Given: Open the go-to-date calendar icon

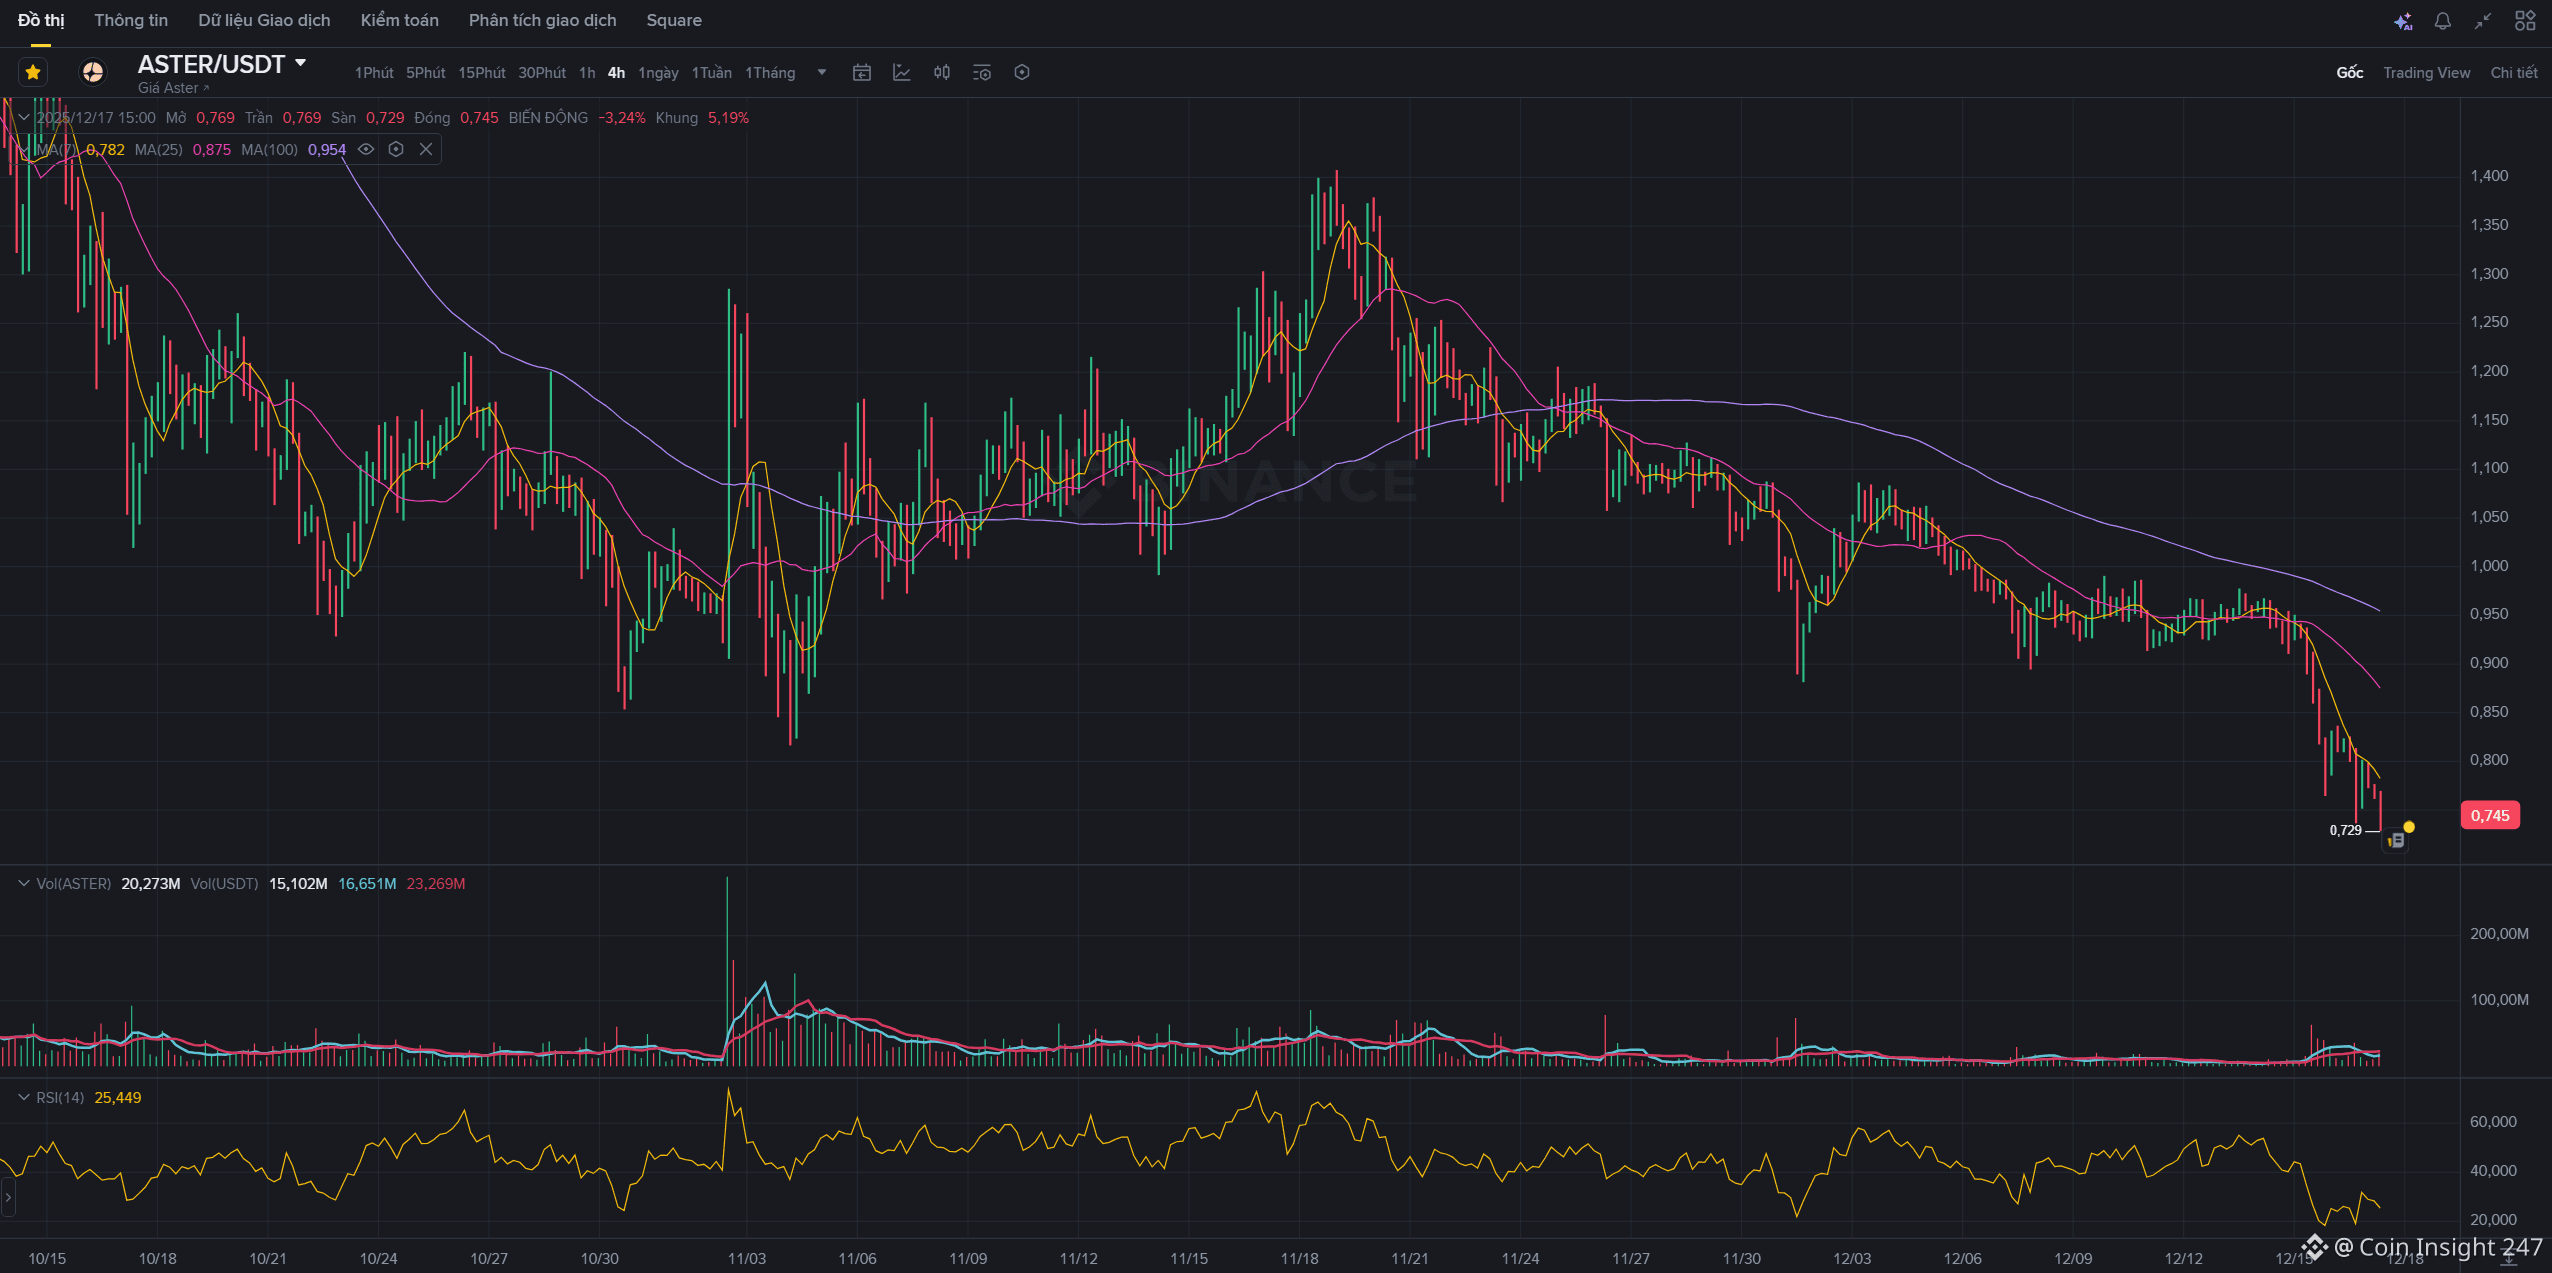Looking at the screenshot, I should click(x=862, y=72).
